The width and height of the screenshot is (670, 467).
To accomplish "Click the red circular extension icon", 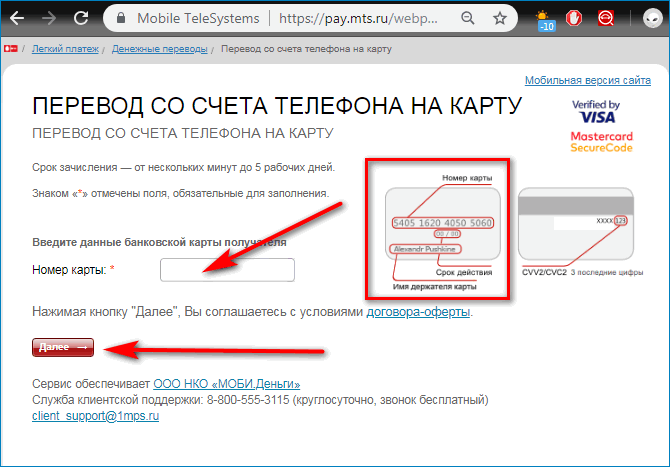I will tap(606, 18).
